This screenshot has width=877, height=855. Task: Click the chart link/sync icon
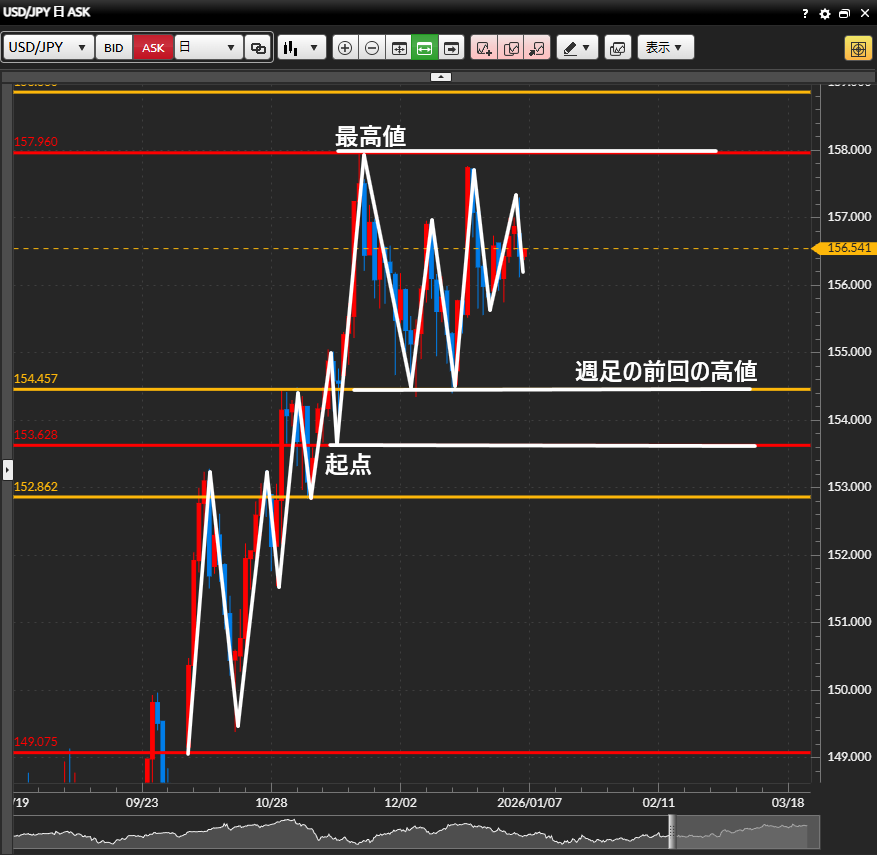[x=258, y=48]
